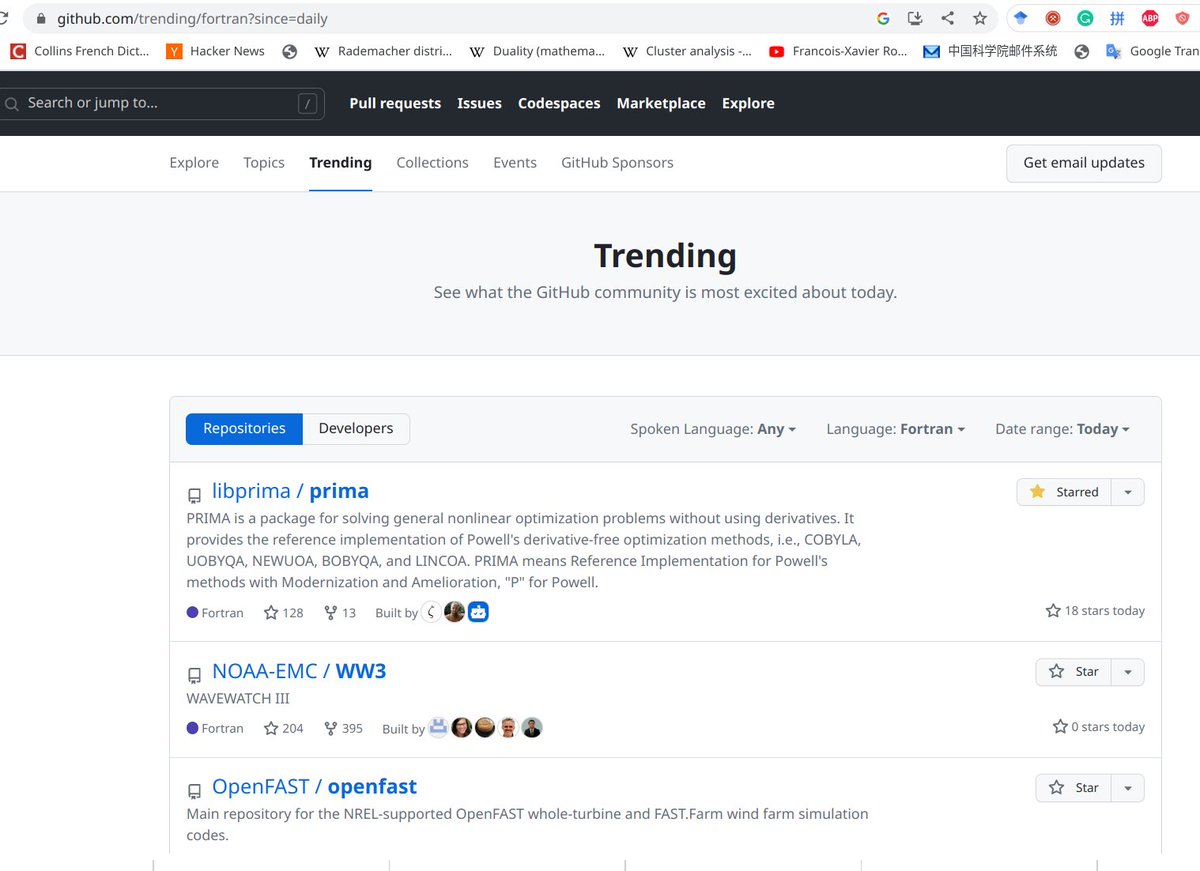Switch to the Explore sub-navigation tab
The height and width of the screenshot is (871, 1200).
(194, 163)
